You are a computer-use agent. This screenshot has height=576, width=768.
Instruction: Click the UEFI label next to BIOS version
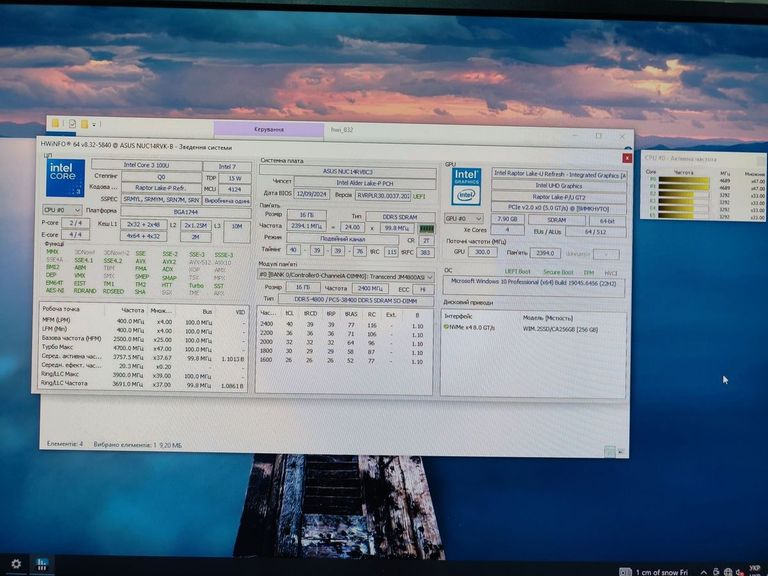pos(420,196)
